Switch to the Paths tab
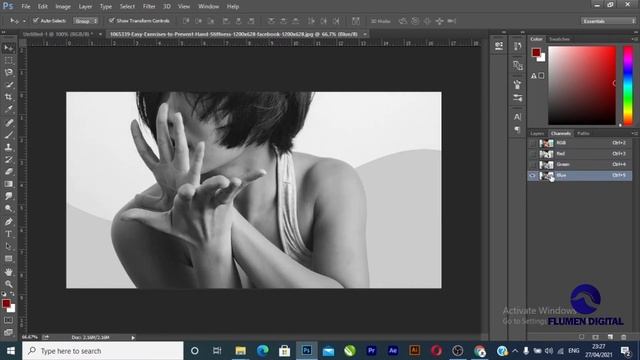 coord(583,133)
